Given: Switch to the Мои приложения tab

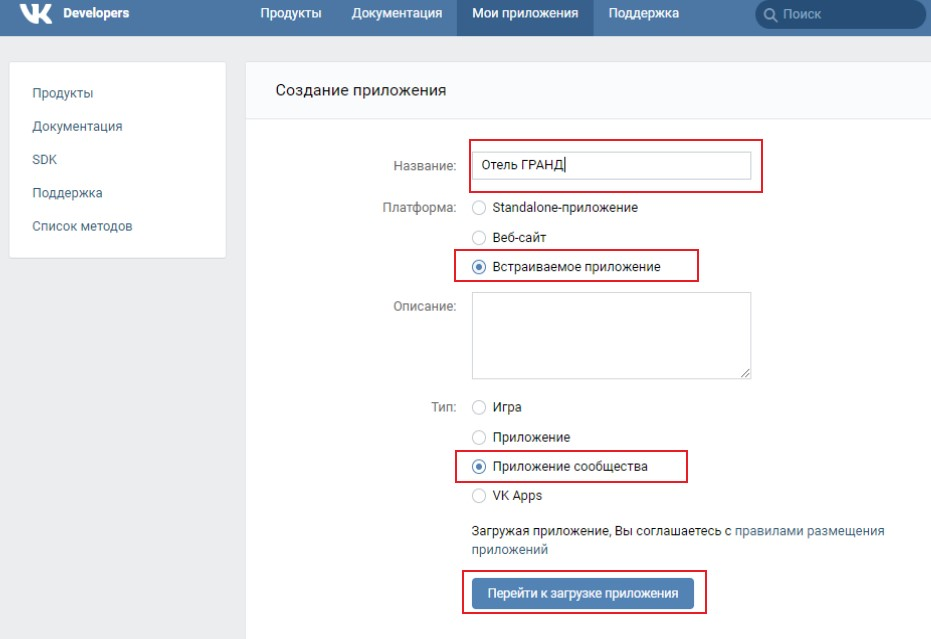Looking at the screenshot, I should coord(525,13).
